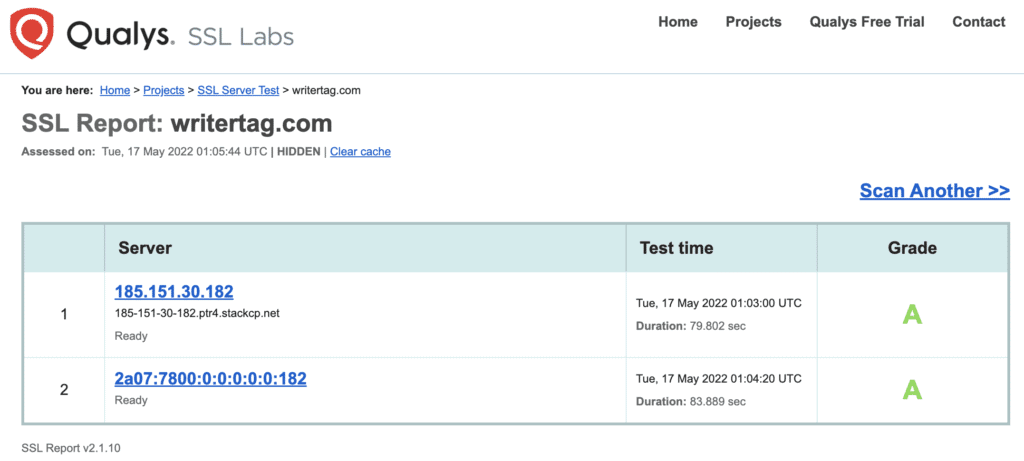Viewport: 1024px width, 461px height.
Task: Select the SSL Report: writertag.com heading
Action: click(x=177, y=123)
